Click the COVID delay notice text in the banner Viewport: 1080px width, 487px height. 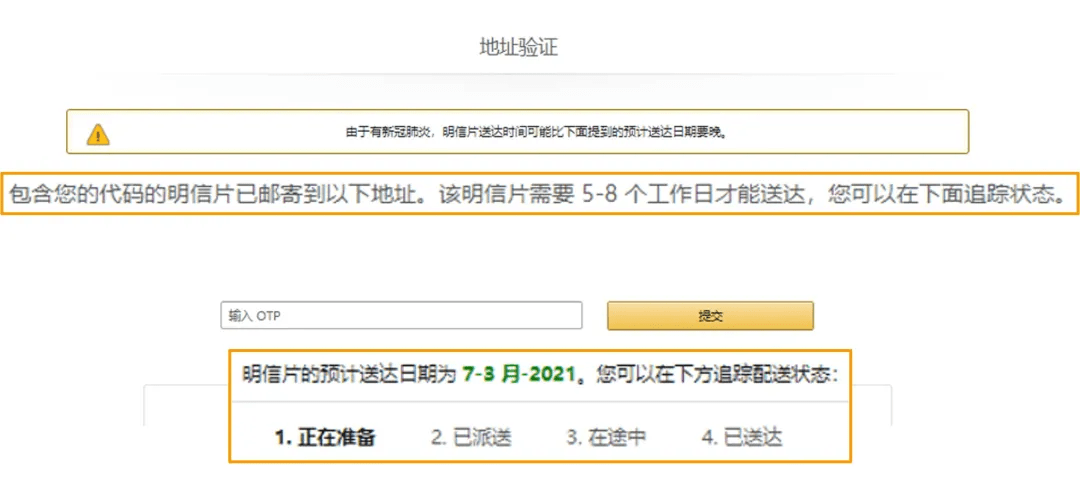[535, 132]
